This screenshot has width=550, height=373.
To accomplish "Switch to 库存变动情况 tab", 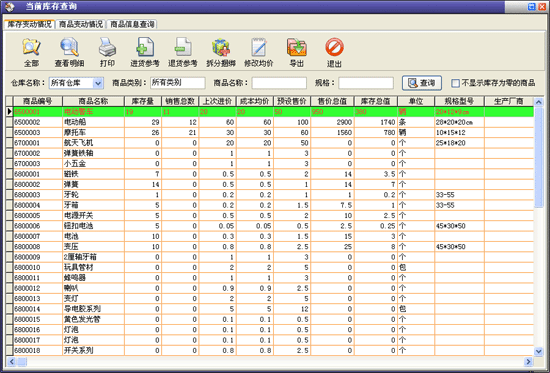I will click(x=29, y=24).
